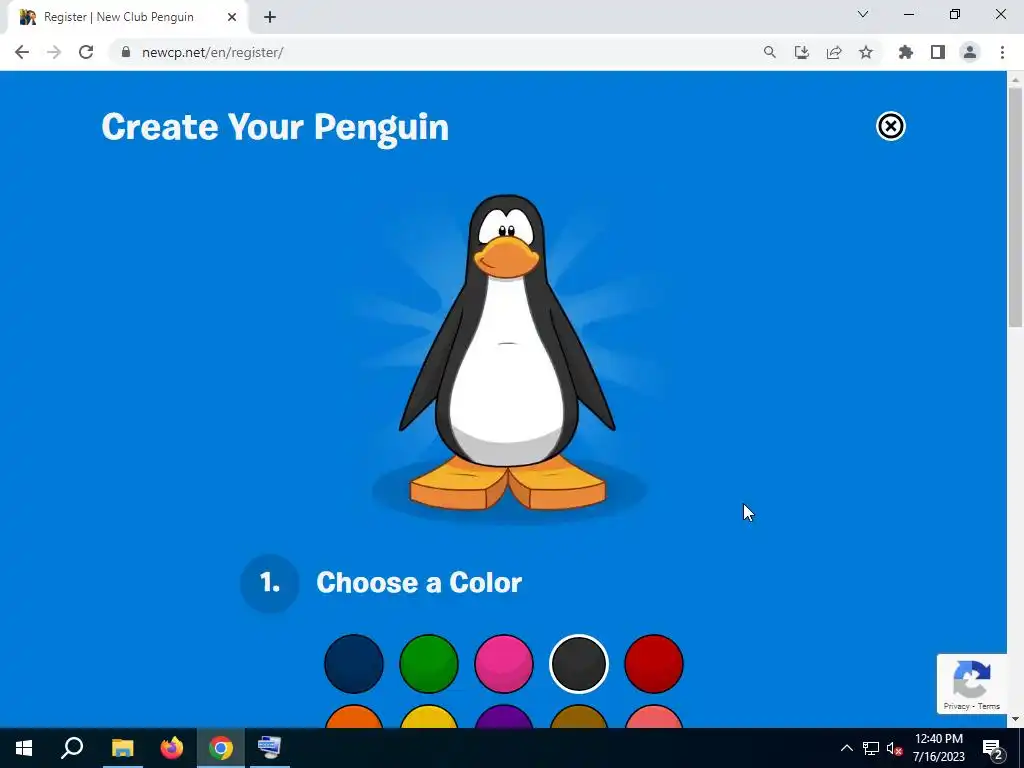Install app icon in address bar
Image resolution: width=1024 pixels, height=768 pixels.
[x=802, y=52]
